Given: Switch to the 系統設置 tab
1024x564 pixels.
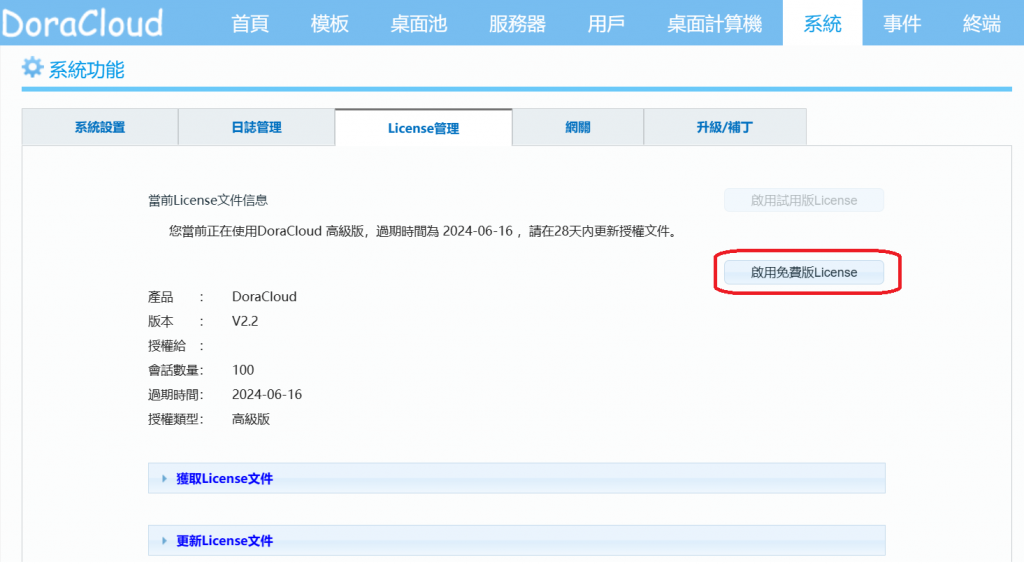Looking at the screenshot, I should pyautogui.click(x=100, y=127).
